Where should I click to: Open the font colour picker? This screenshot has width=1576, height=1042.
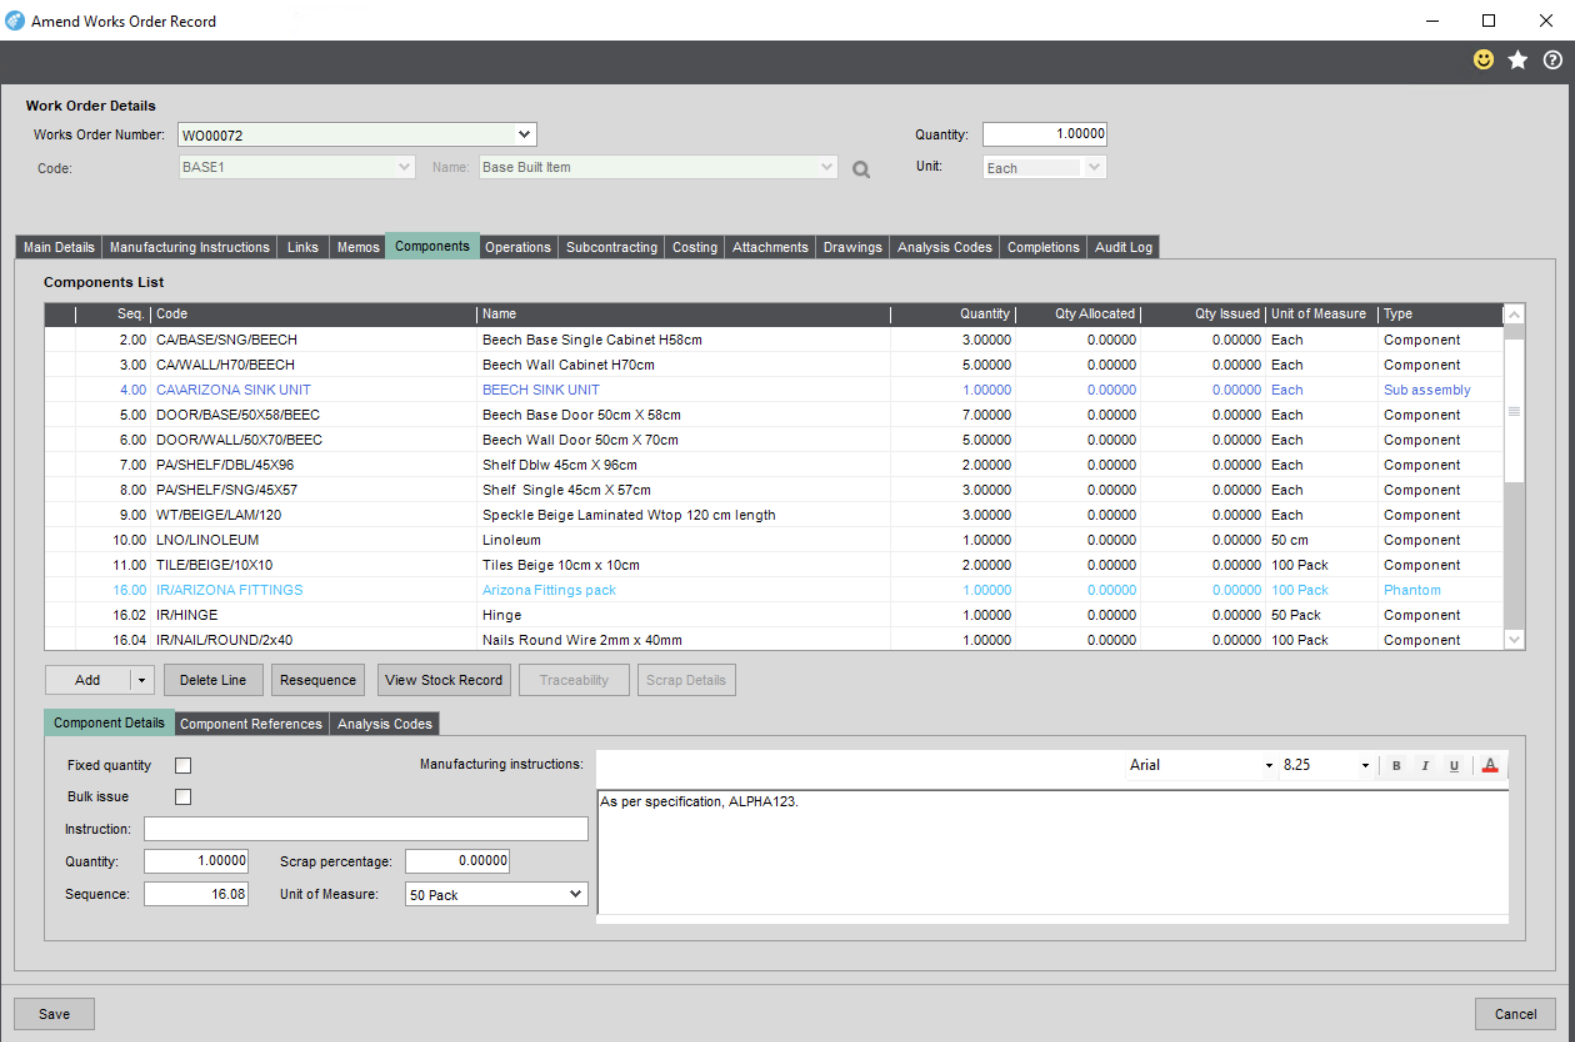(1490, 766)
